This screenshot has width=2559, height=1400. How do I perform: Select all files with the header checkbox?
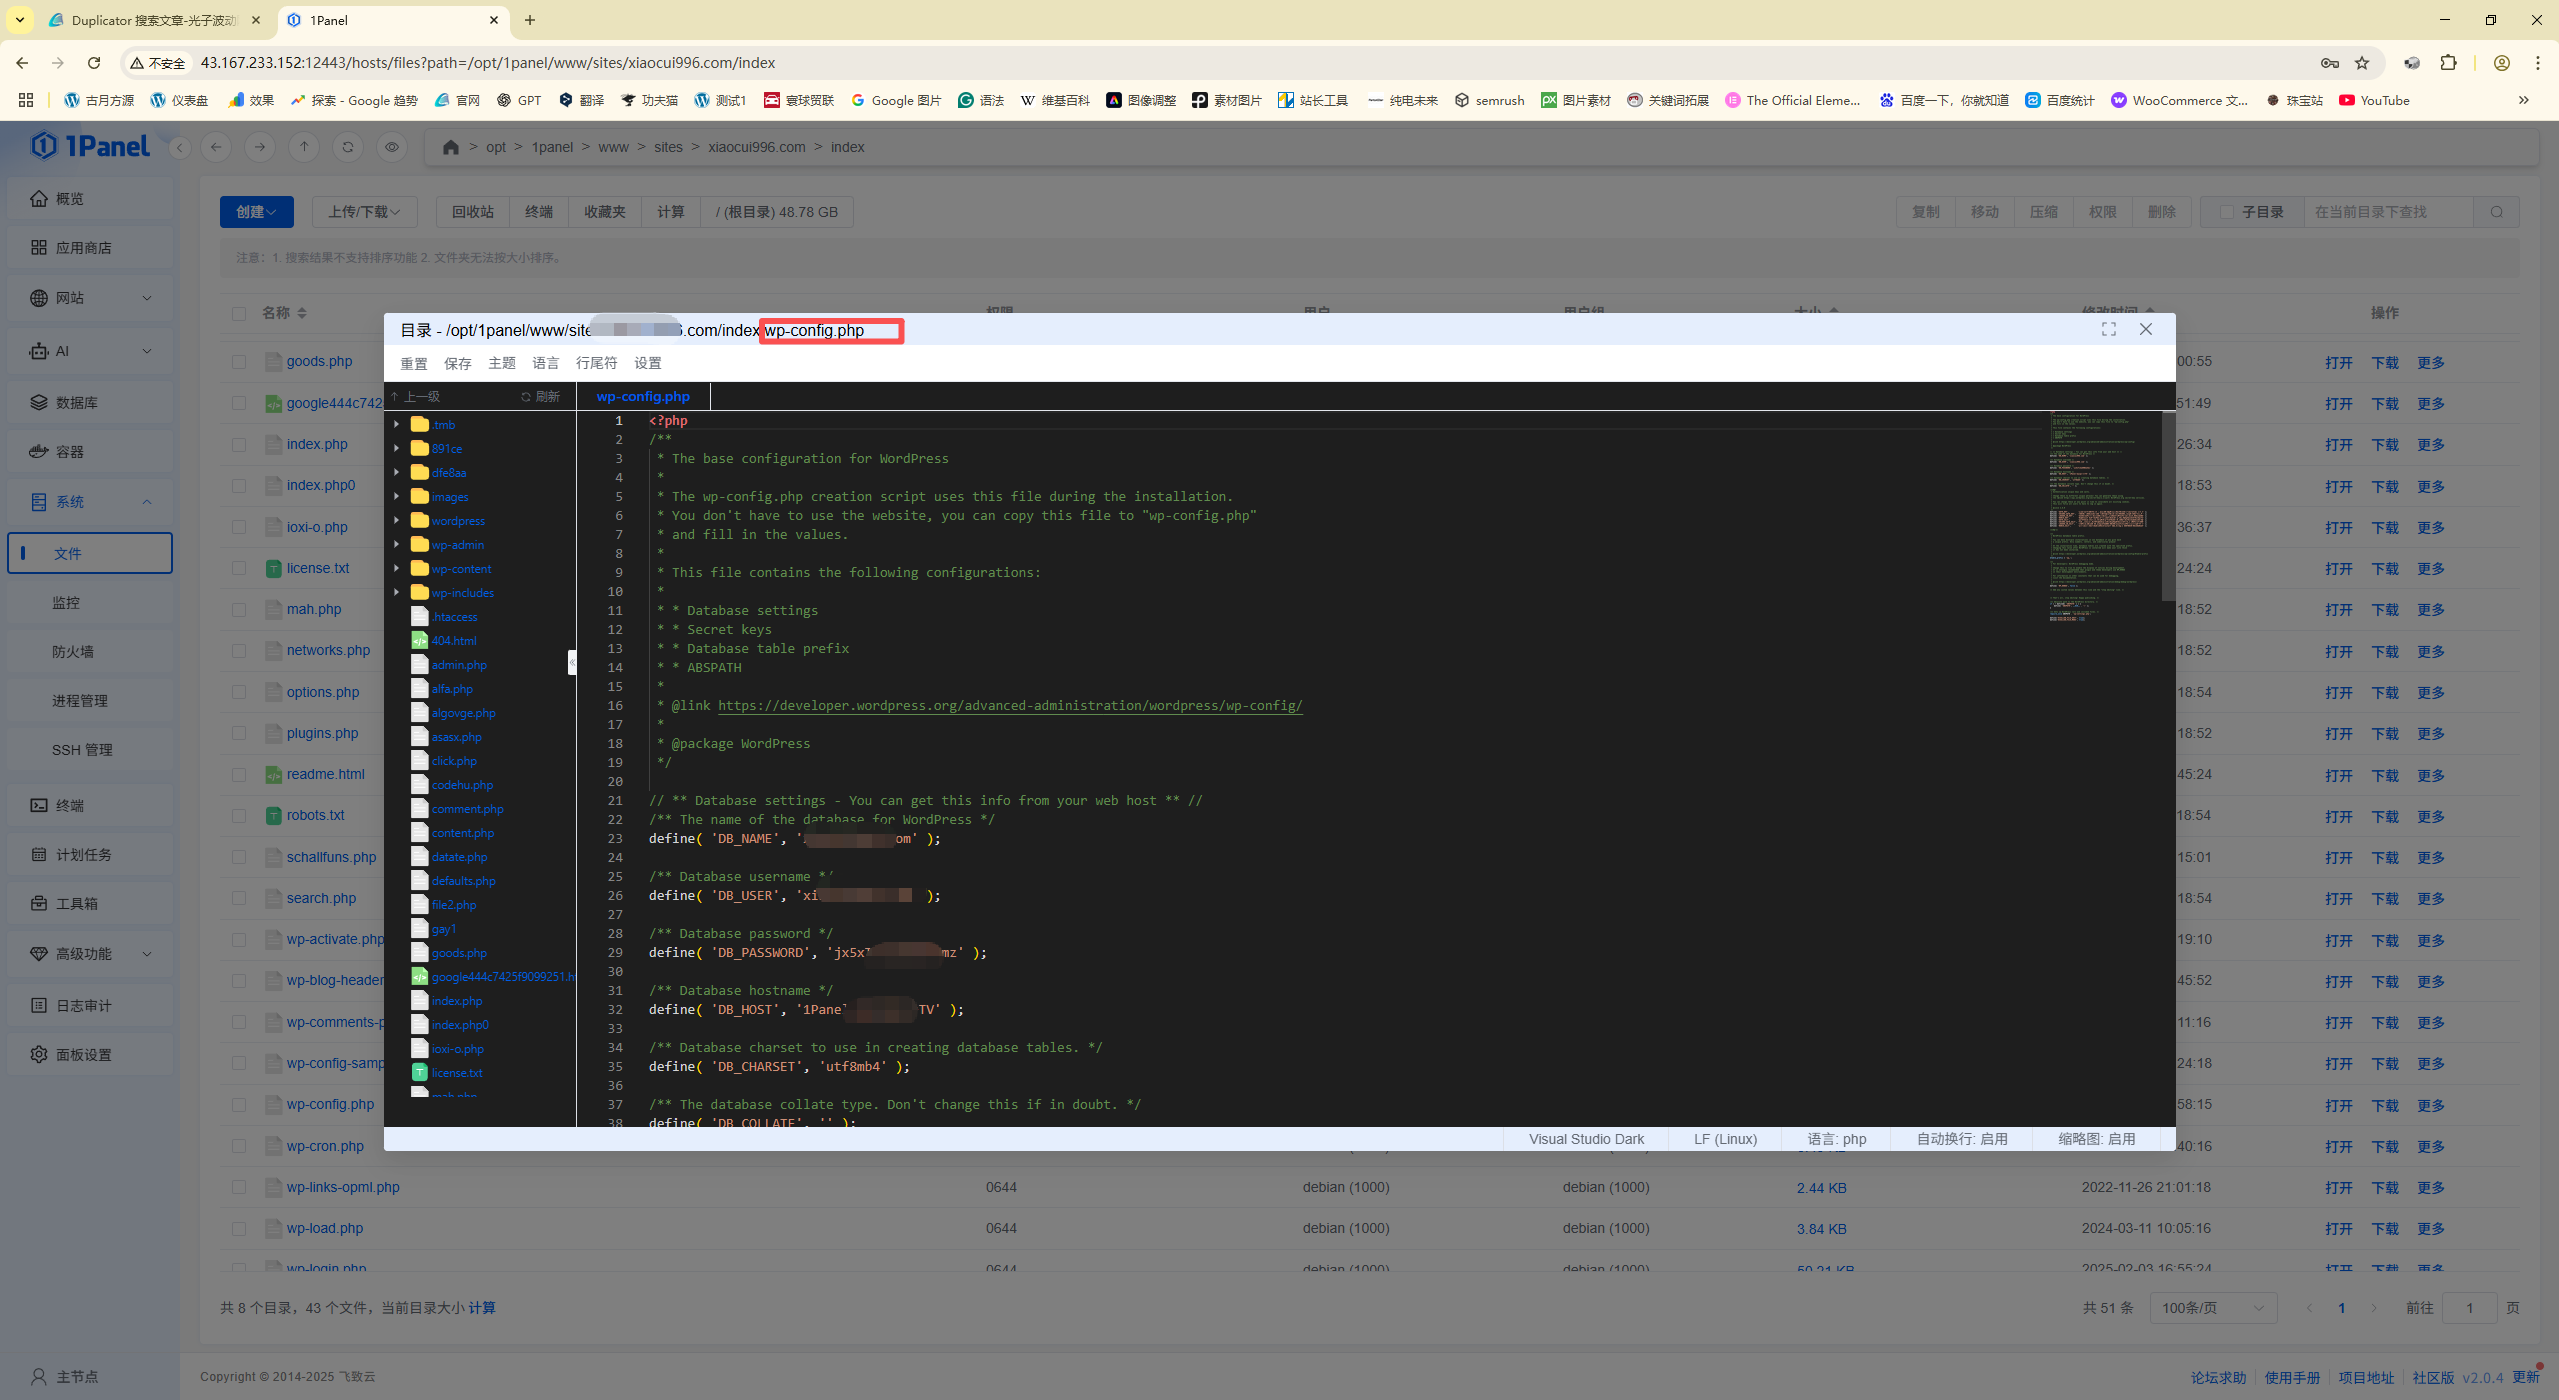click(239, 313)
